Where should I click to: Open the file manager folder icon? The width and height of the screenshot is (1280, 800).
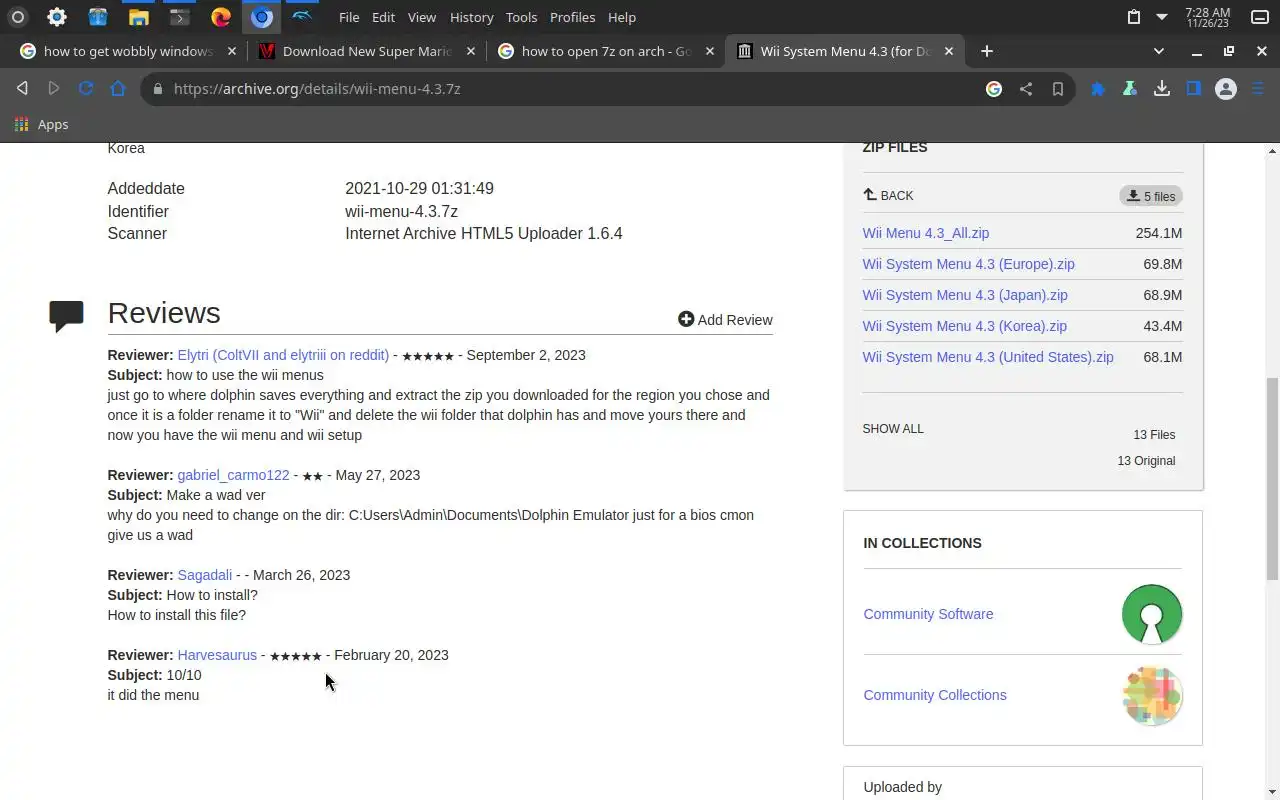139,17
